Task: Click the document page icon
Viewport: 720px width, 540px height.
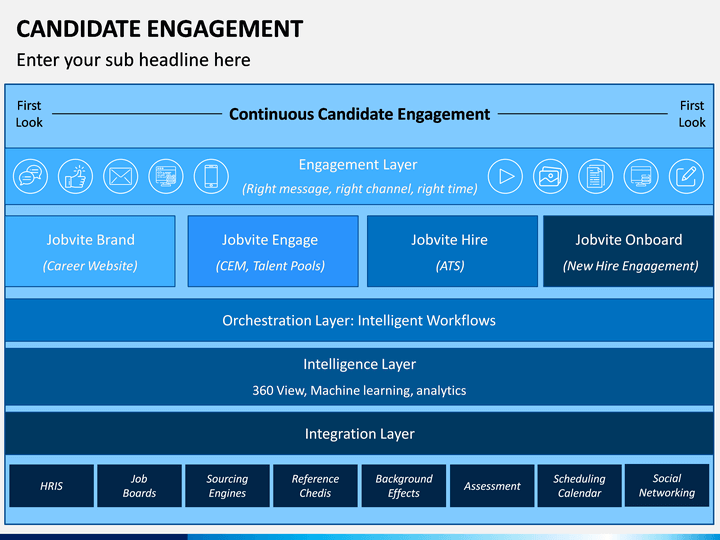Action: pyautogui.click(x=596, y=176)
